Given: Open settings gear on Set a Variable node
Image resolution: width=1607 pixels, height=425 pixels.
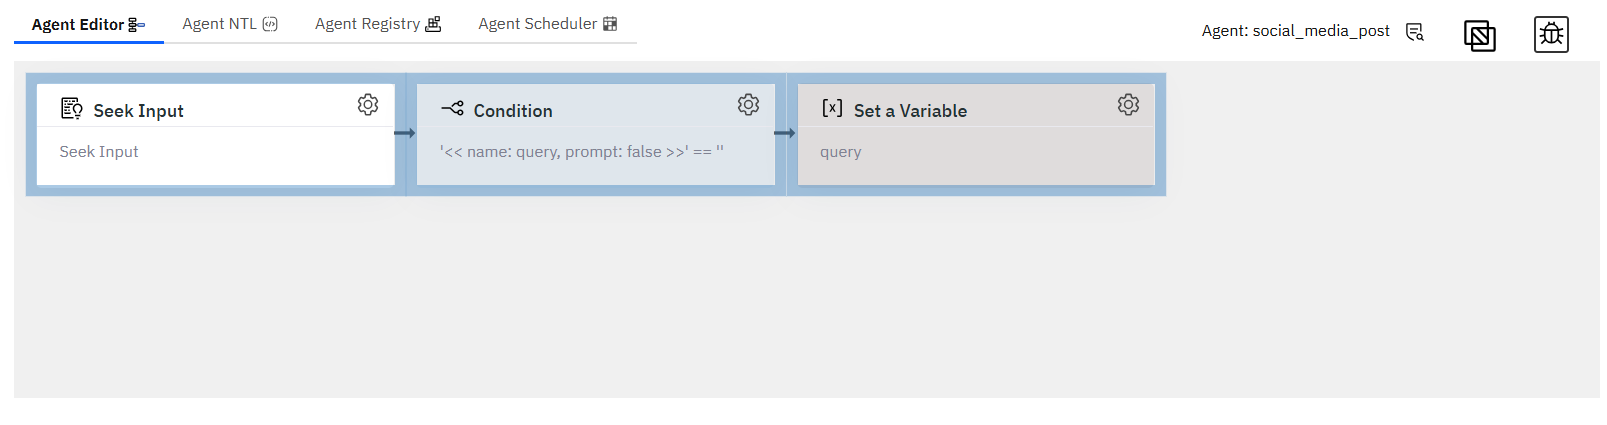Looking at the screenshot, I should 1128,105.
